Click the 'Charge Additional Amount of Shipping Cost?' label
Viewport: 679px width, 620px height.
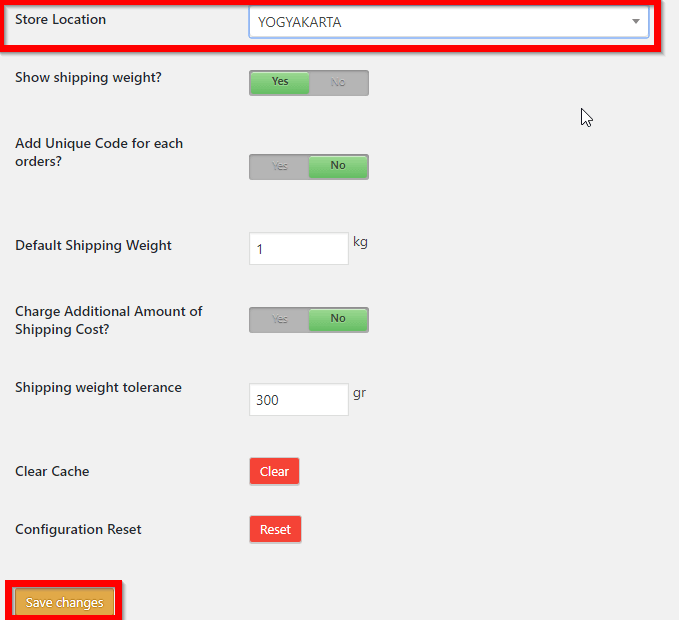pyautogui.click(x=109, y=320)
